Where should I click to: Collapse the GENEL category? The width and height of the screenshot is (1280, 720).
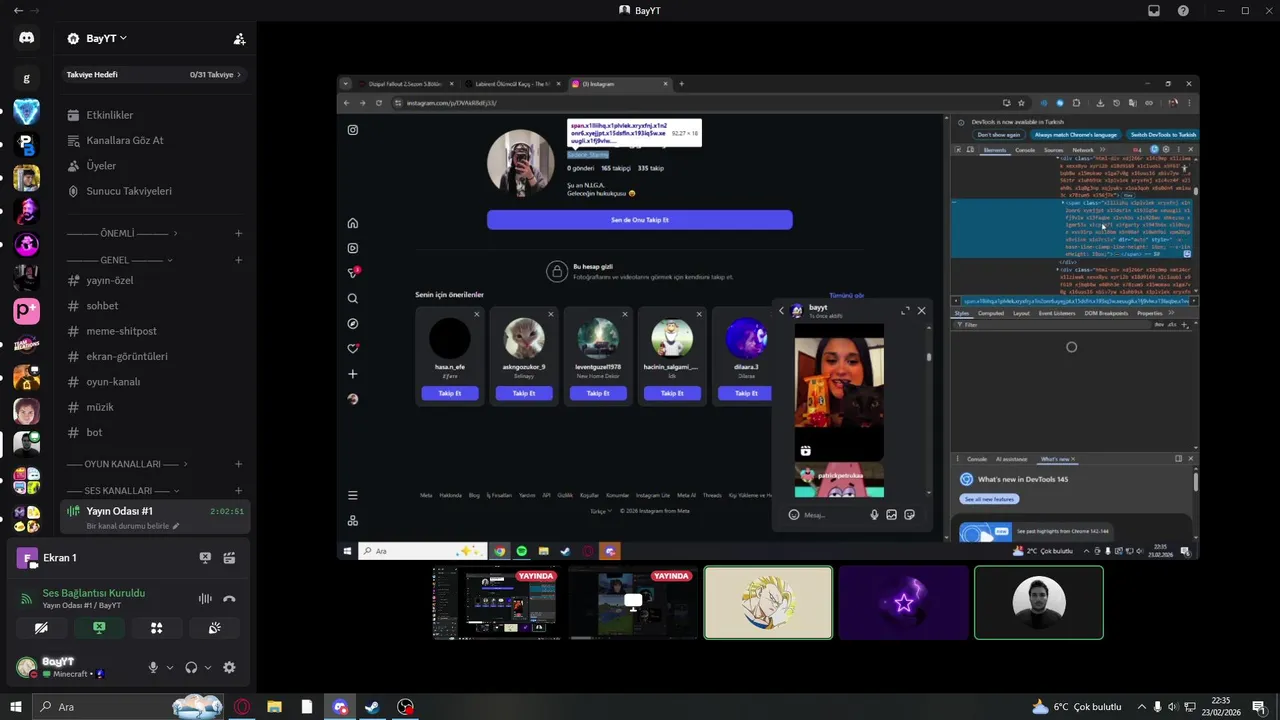[x=120, y=260]
